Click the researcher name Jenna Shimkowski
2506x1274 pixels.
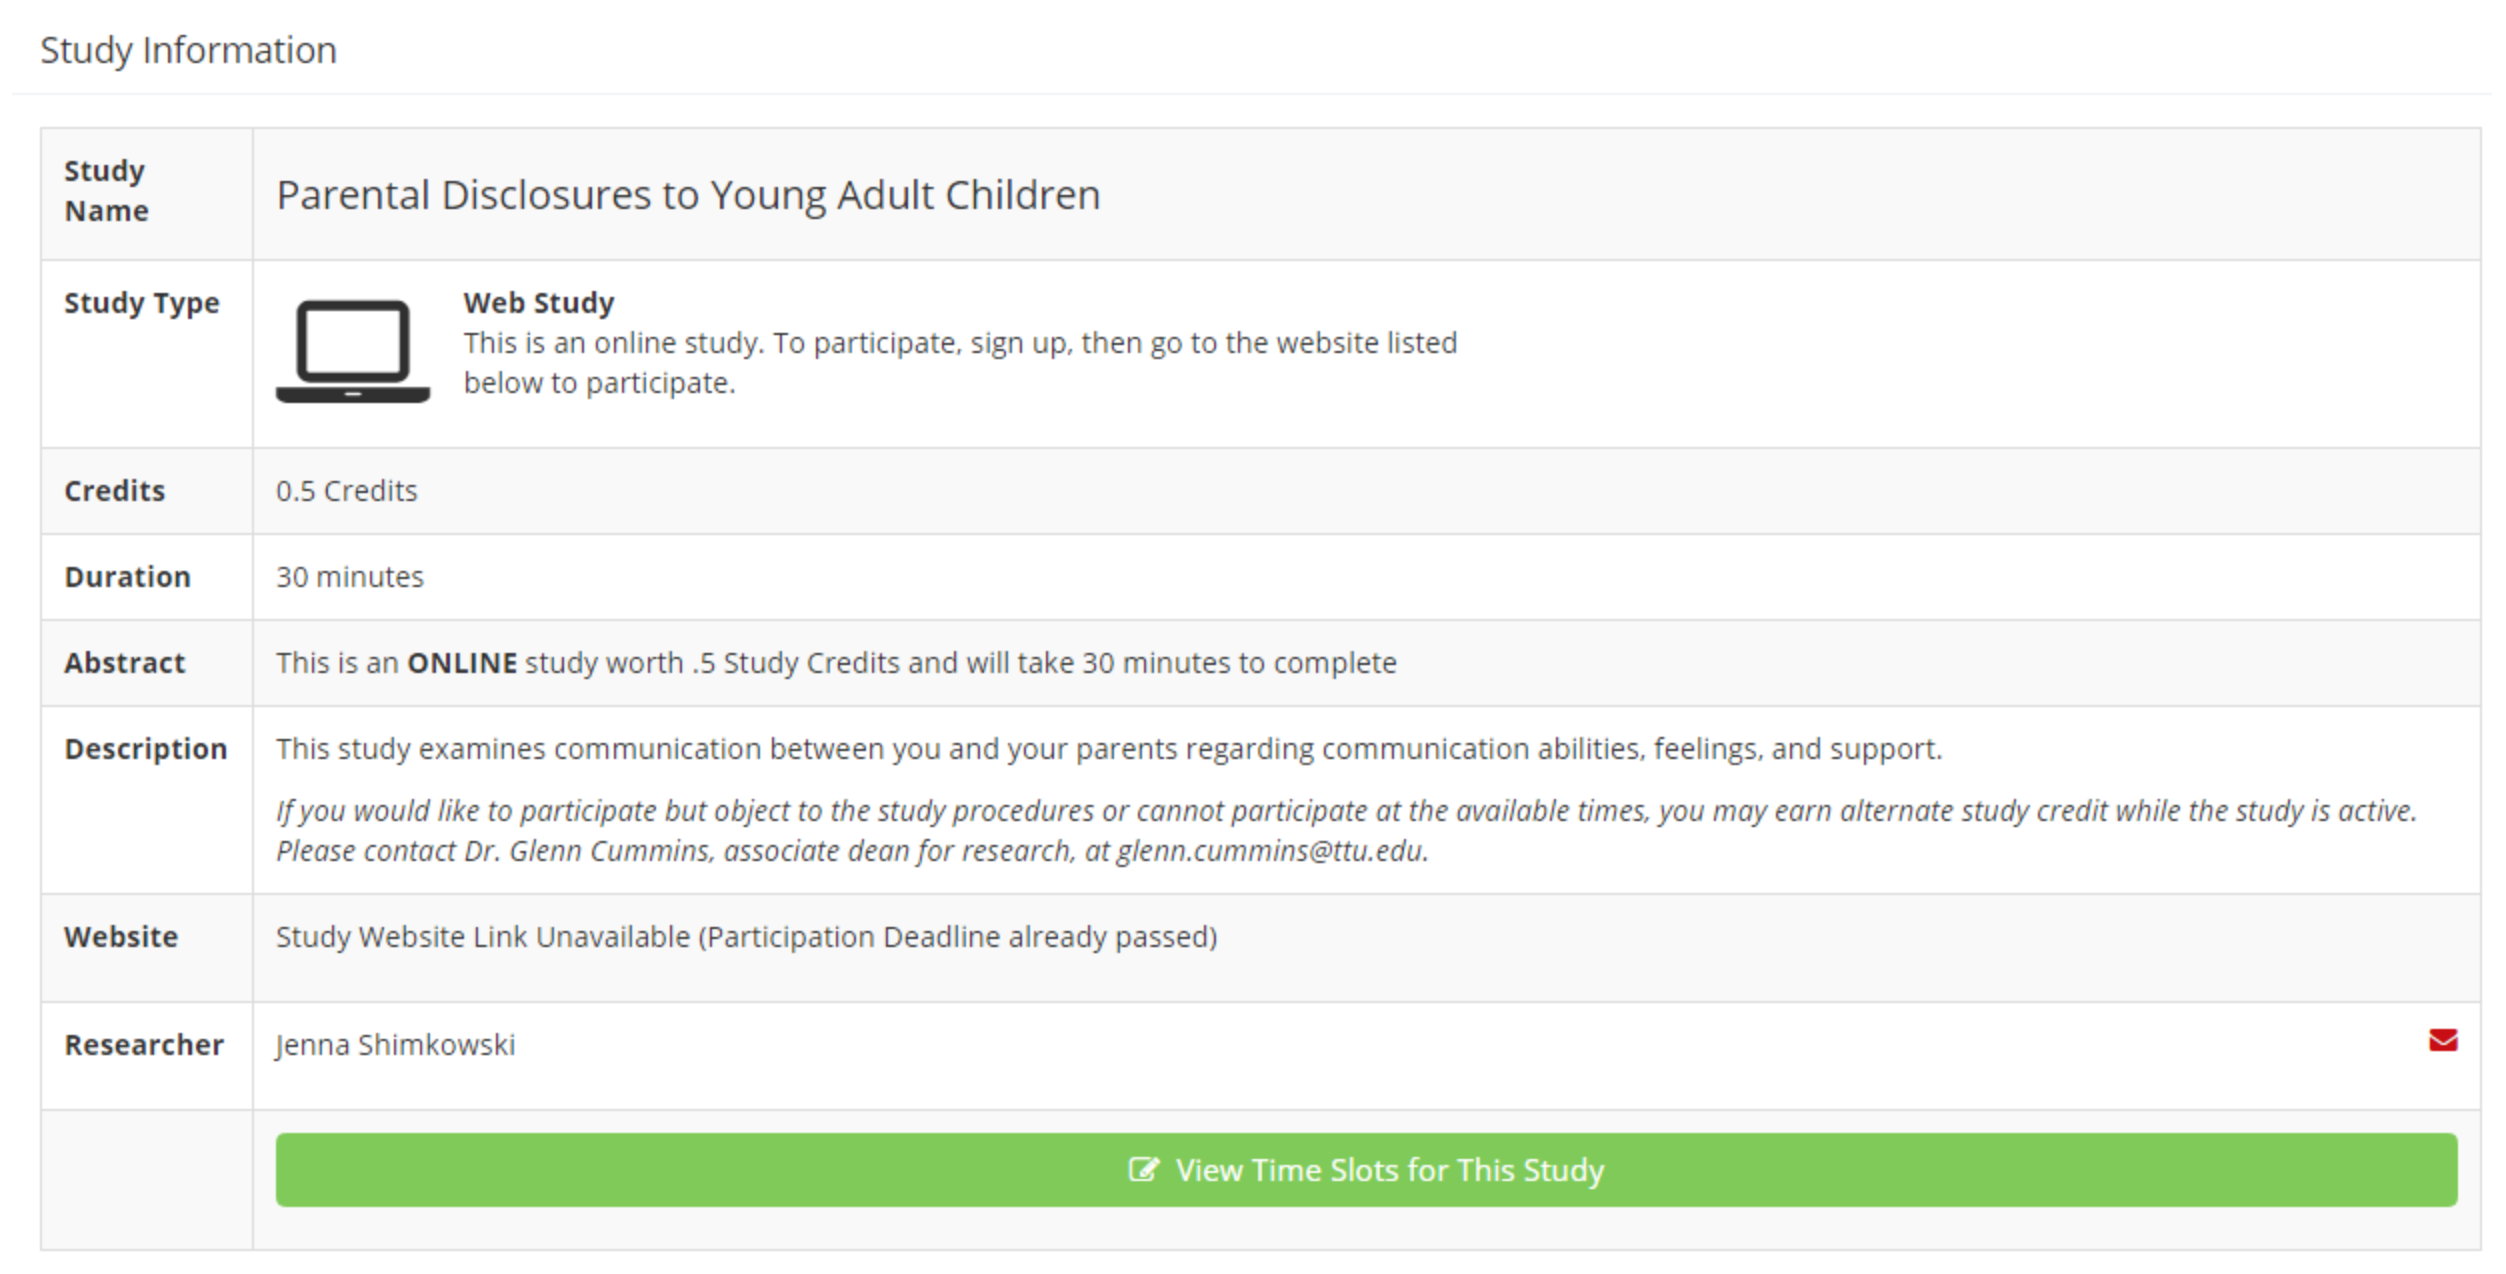point(395,1044)
